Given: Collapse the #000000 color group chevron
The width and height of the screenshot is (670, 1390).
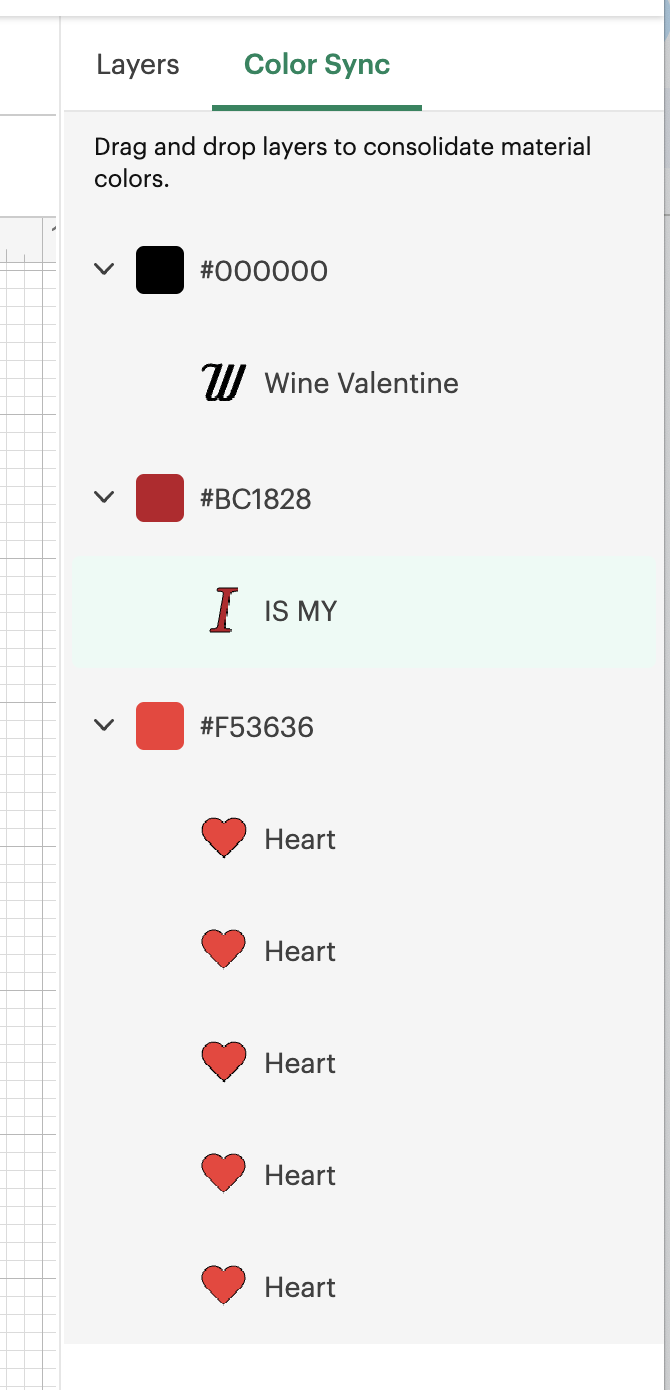Looking at the screenshot, I should tap(104, 269).
